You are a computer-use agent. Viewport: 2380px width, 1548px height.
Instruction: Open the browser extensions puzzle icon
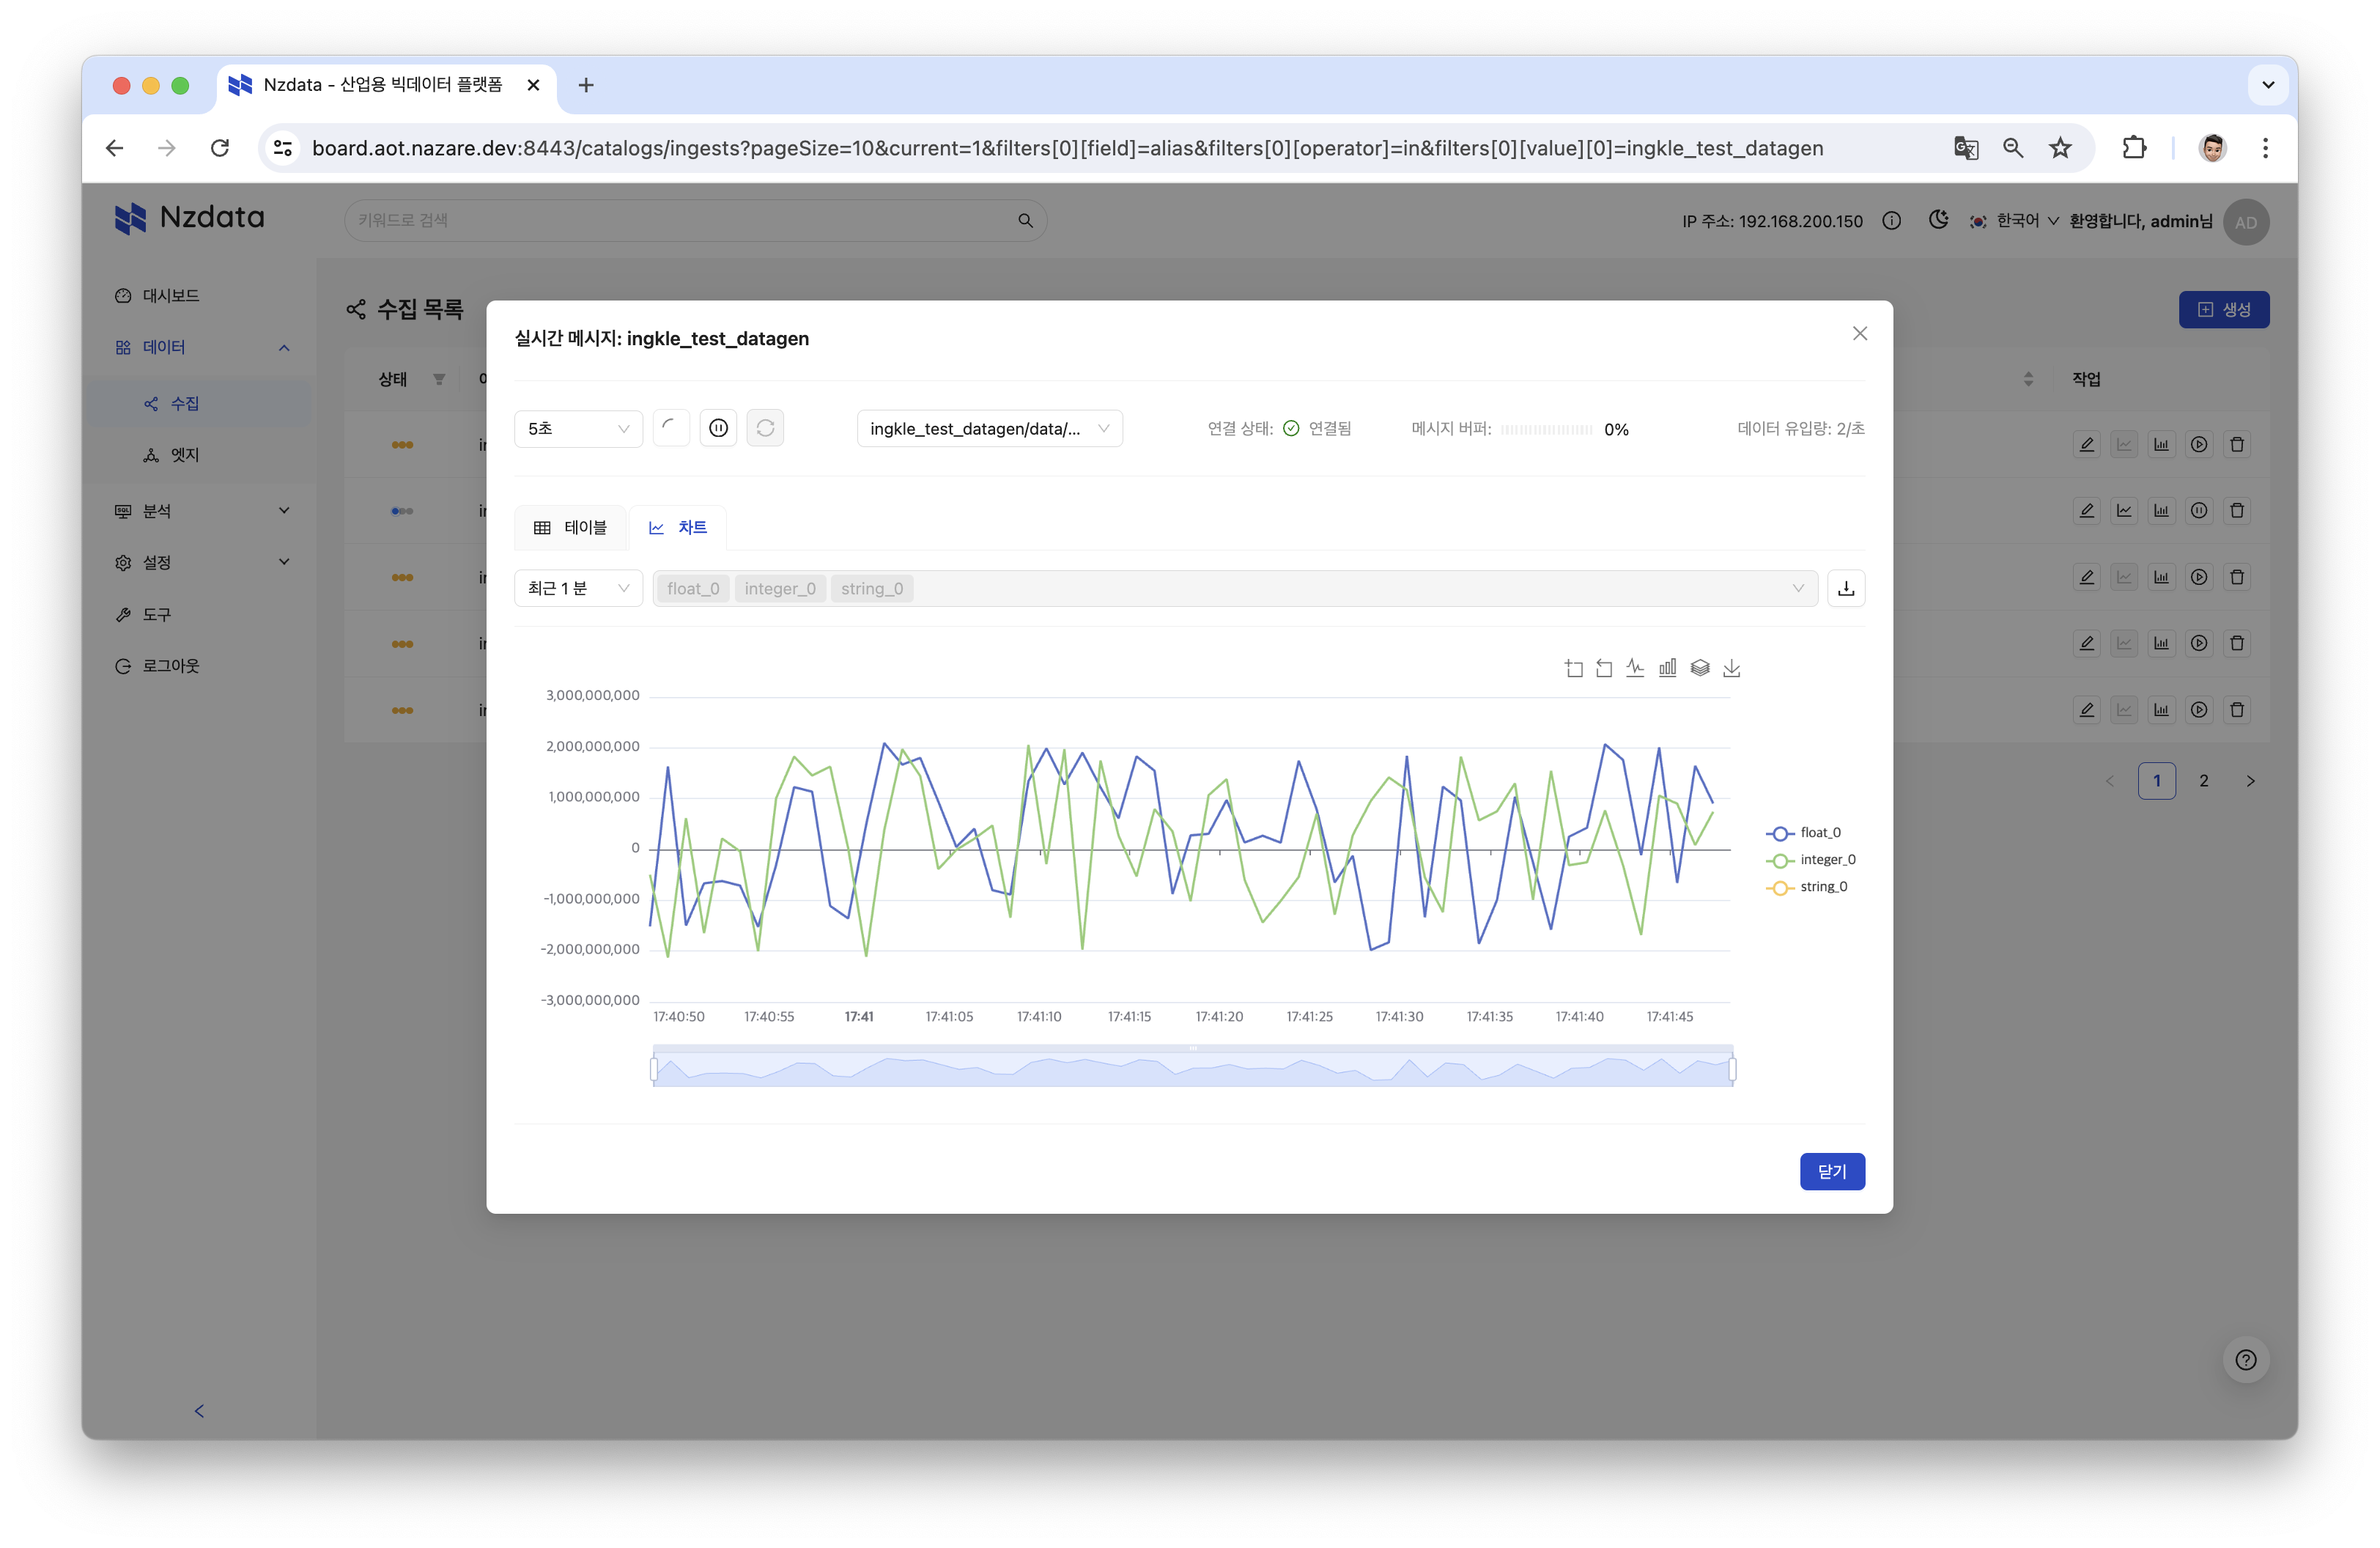tap(2133, 148)
